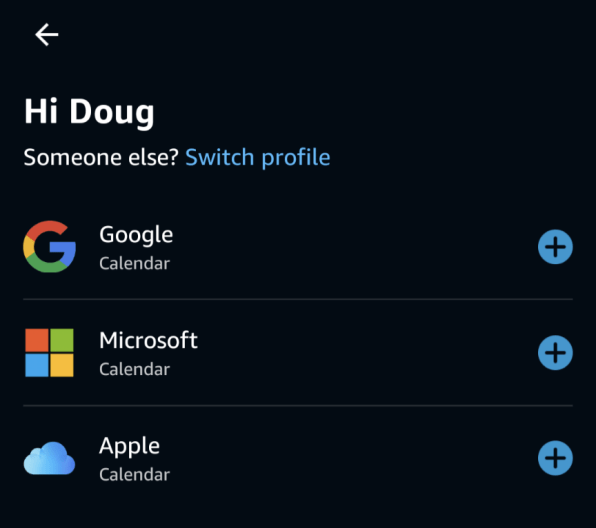Tap the Switch profile link
Image resolution: width=596 pixels, height=528 pixels.
pos(258,157)
